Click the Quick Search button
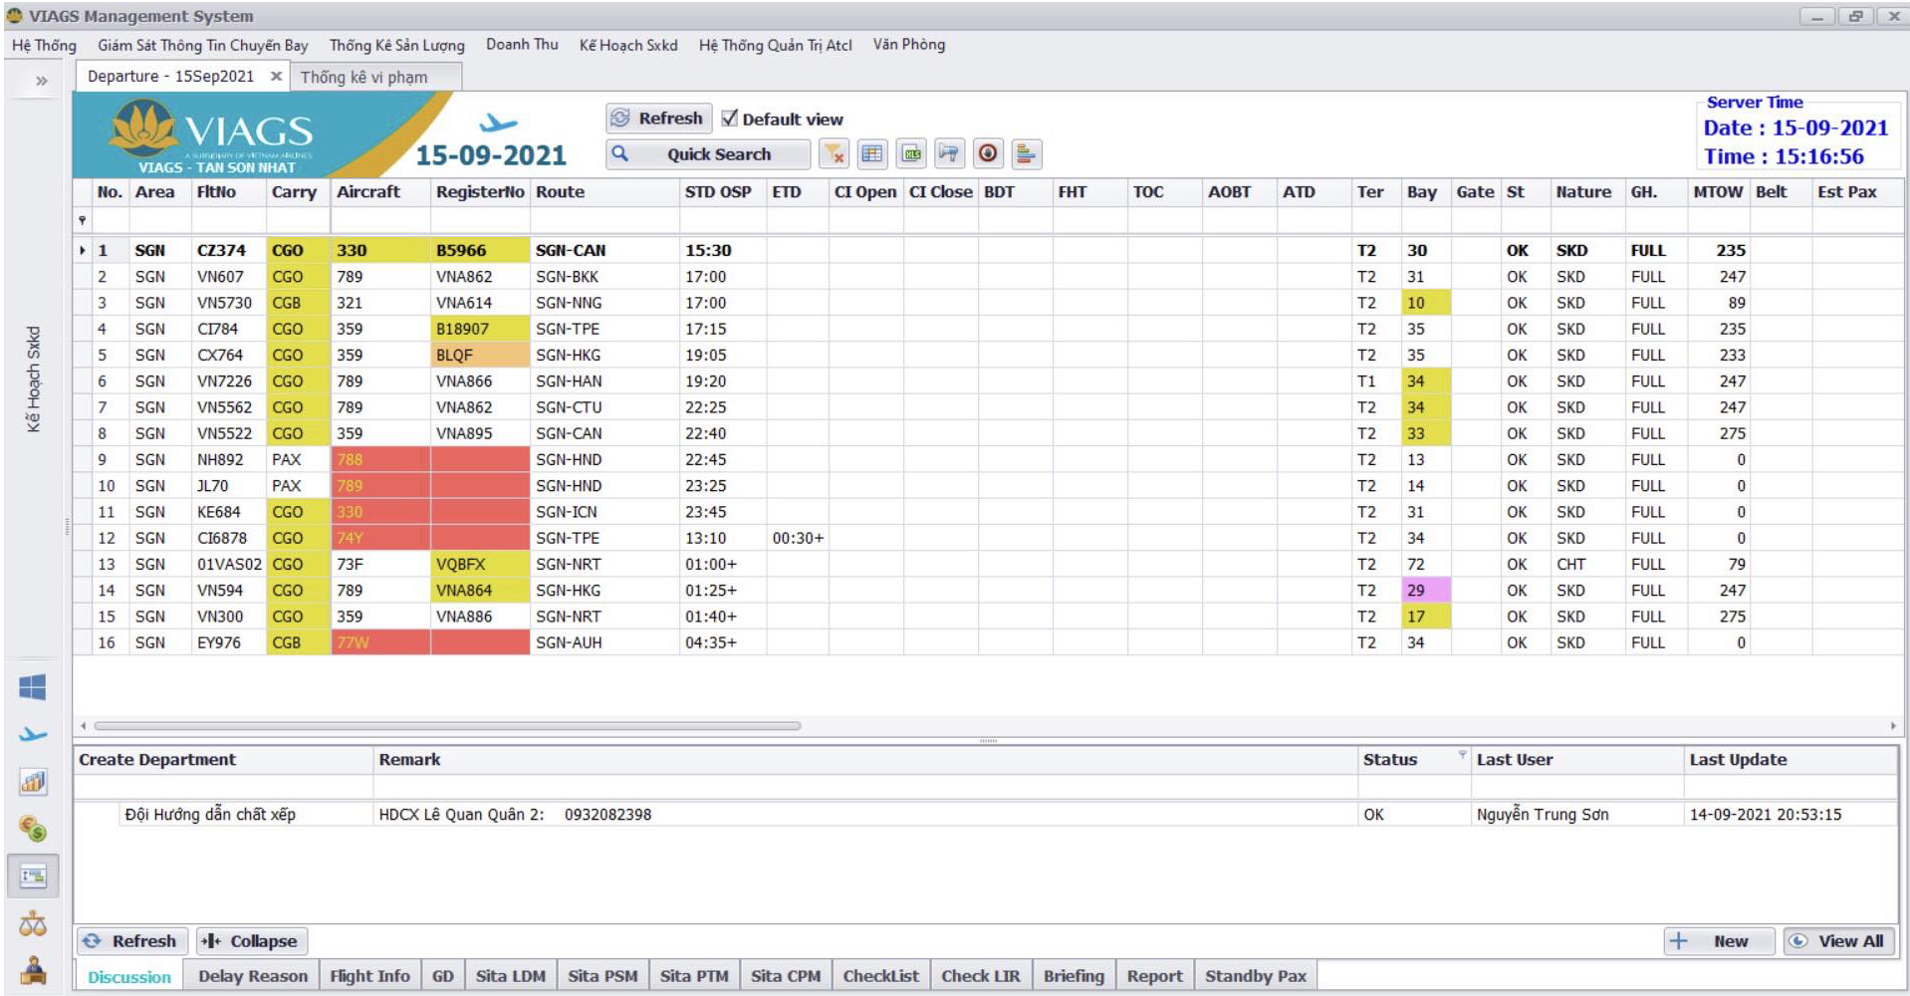The width and height of the screenshot is (1910, 996). [x=708, y=154]
